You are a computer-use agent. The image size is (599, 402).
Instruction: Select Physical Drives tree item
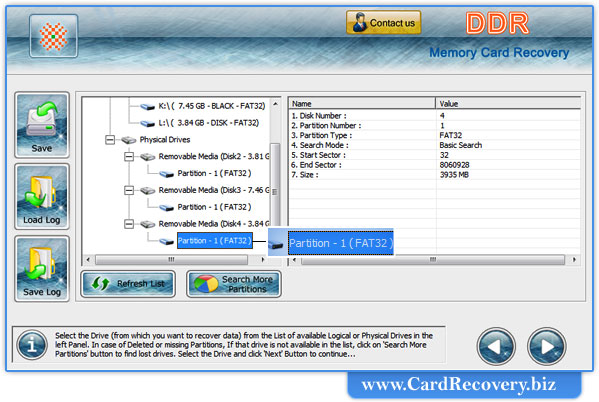click(165, 139)
